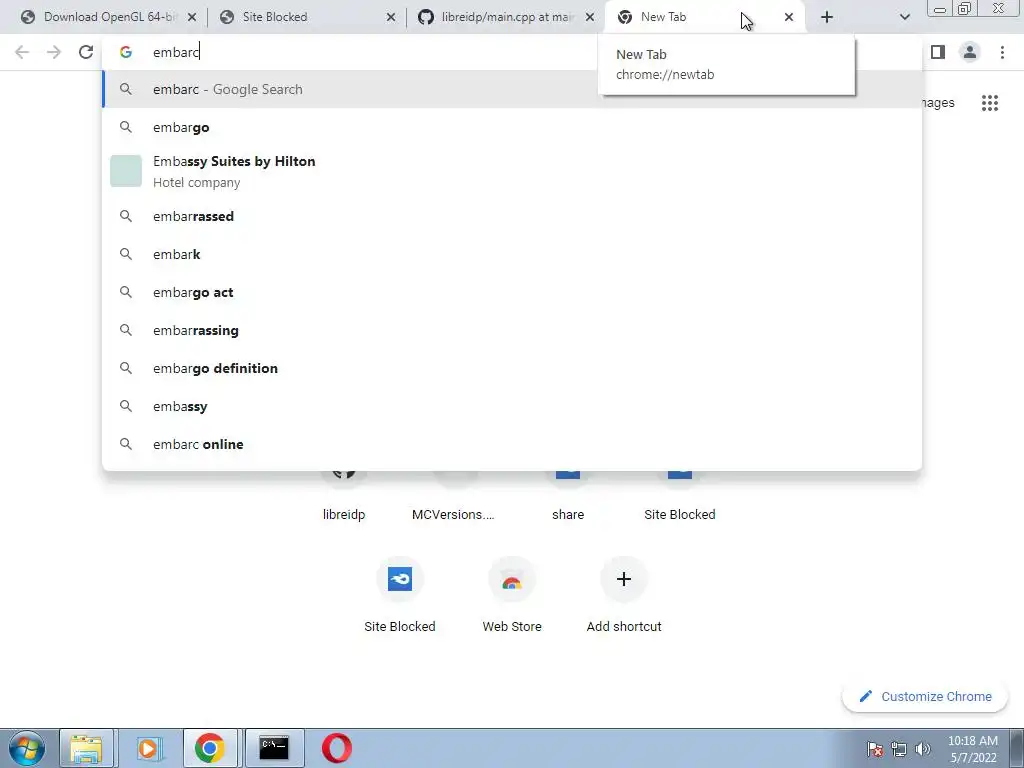The image size is (1024, 768).
Task: Select the New Tab tab
Action: click(x=705, y=17)
